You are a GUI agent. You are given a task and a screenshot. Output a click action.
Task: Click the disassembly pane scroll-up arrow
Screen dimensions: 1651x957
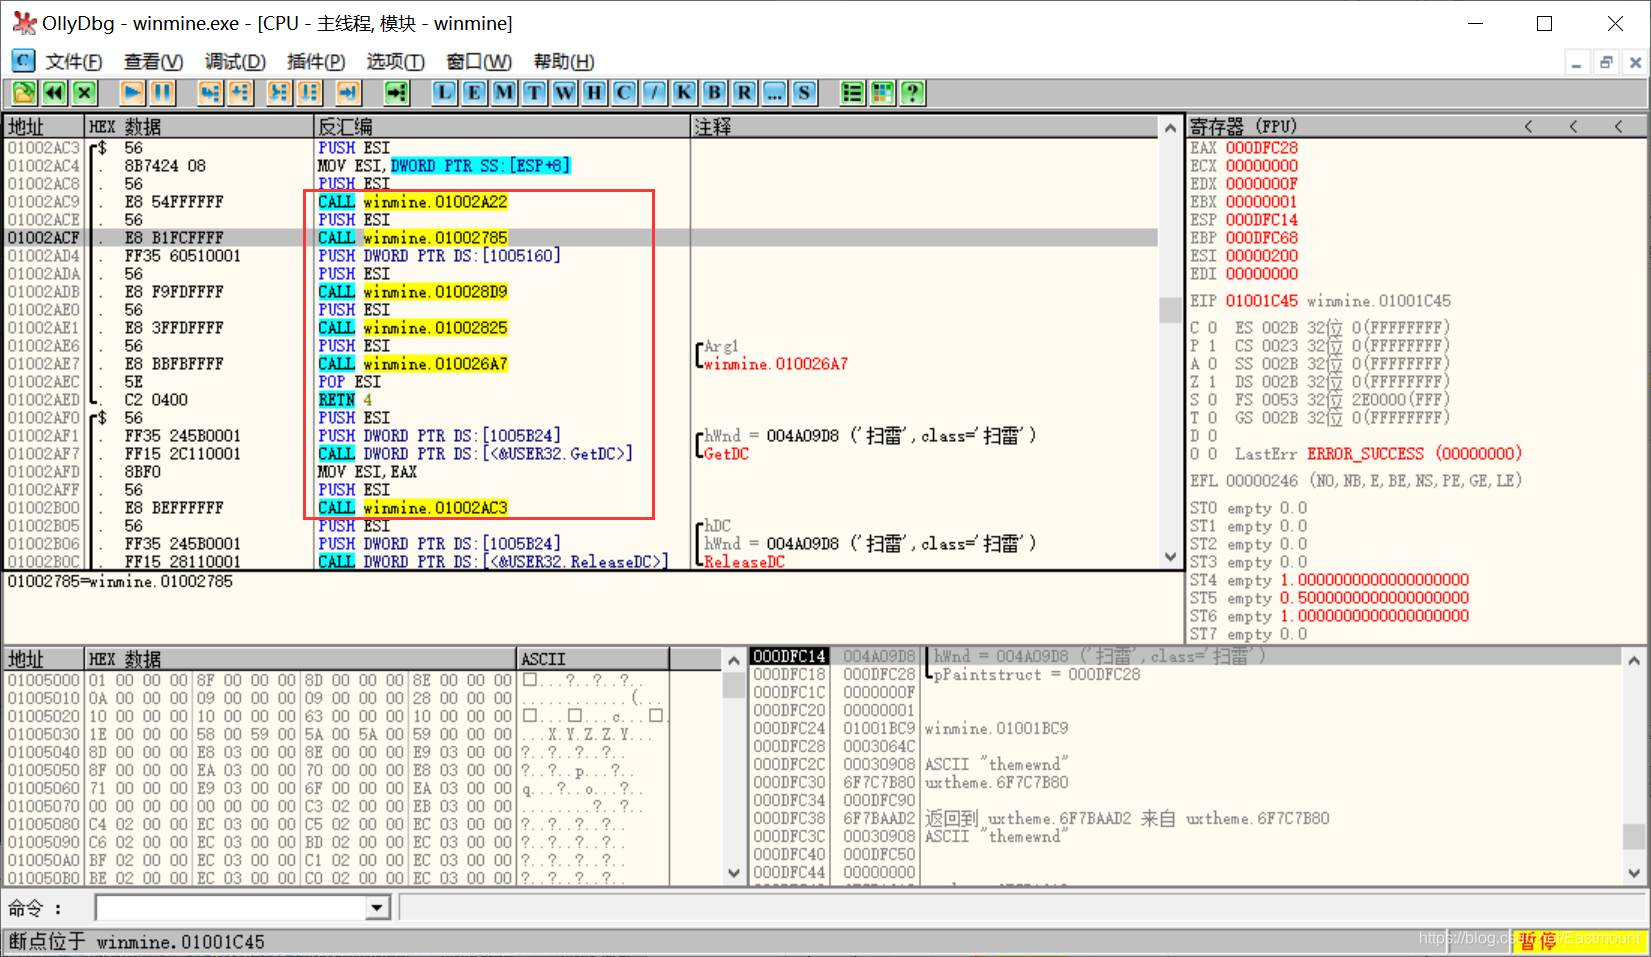tap(1170, 127)
